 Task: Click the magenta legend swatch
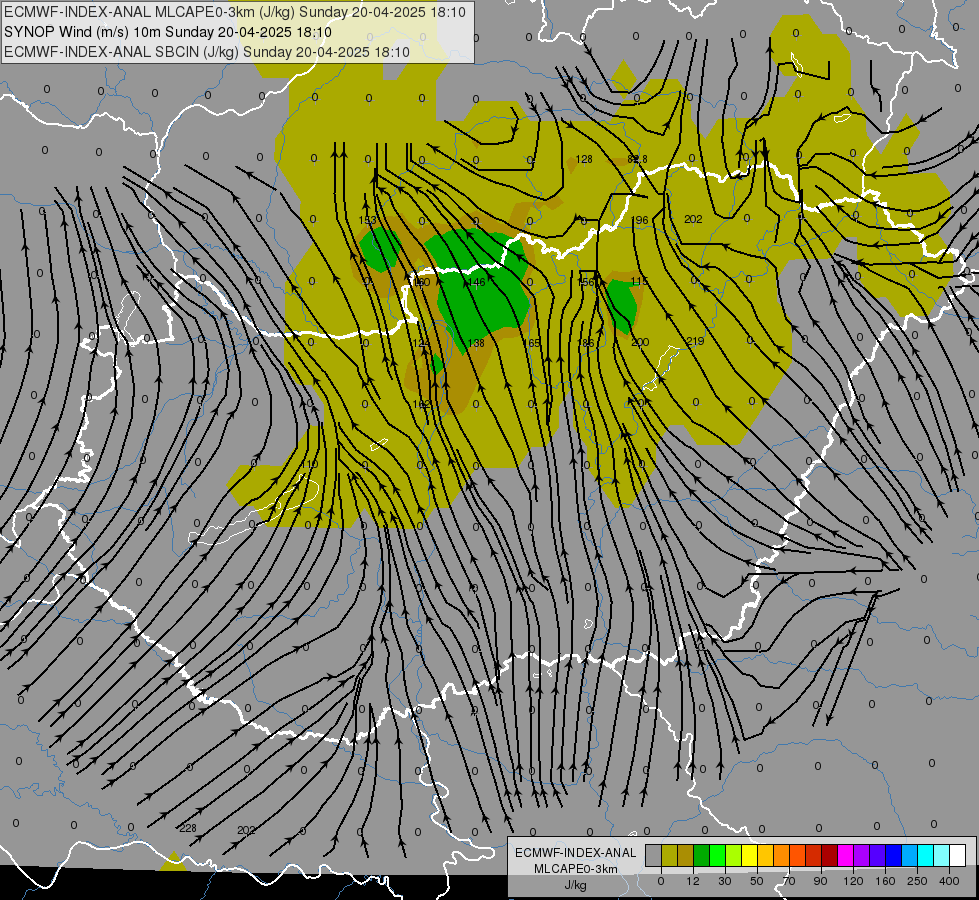tap(846, 856)
